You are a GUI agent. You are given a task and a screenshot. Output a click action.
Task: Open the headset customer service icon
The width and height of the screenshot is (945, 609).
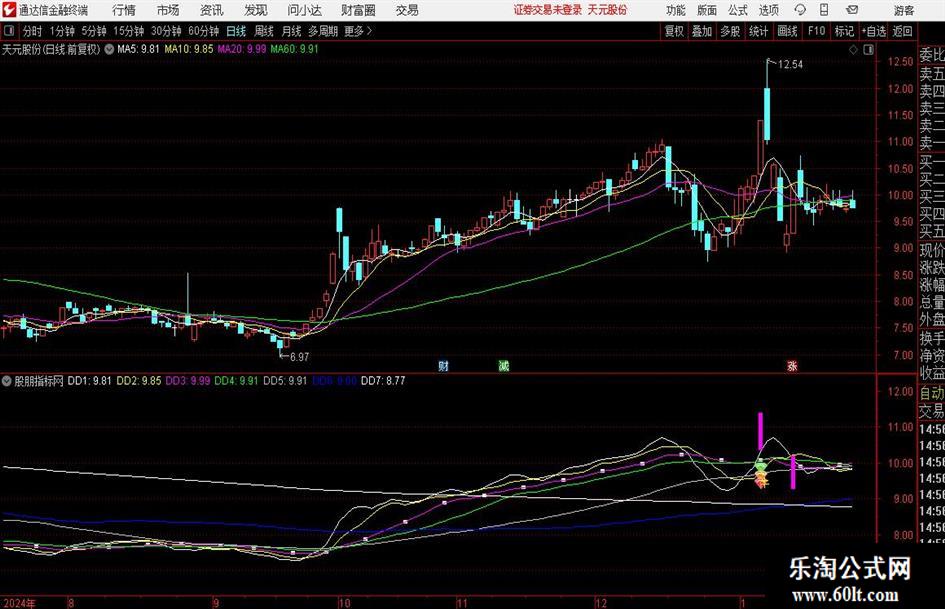[x=799, y=10]
